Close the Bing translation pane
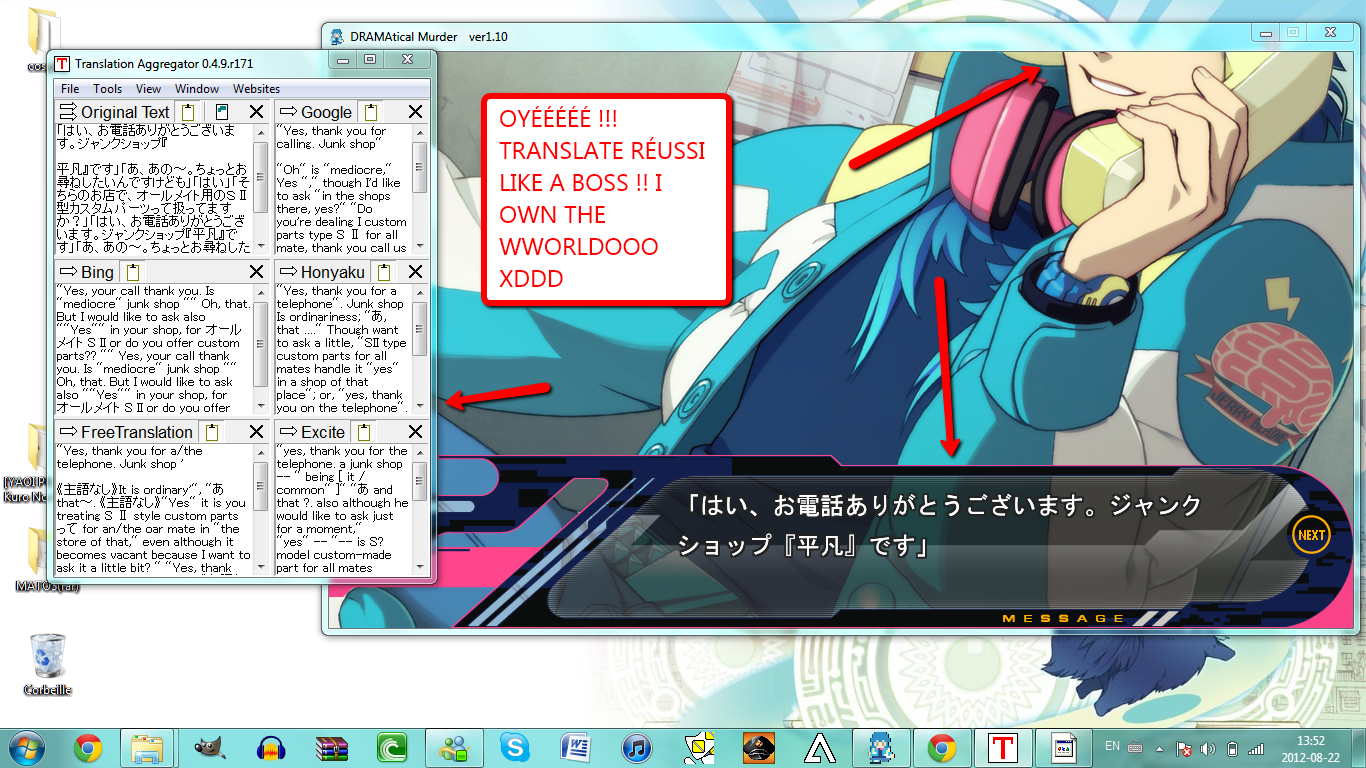 tap(256, 272)
